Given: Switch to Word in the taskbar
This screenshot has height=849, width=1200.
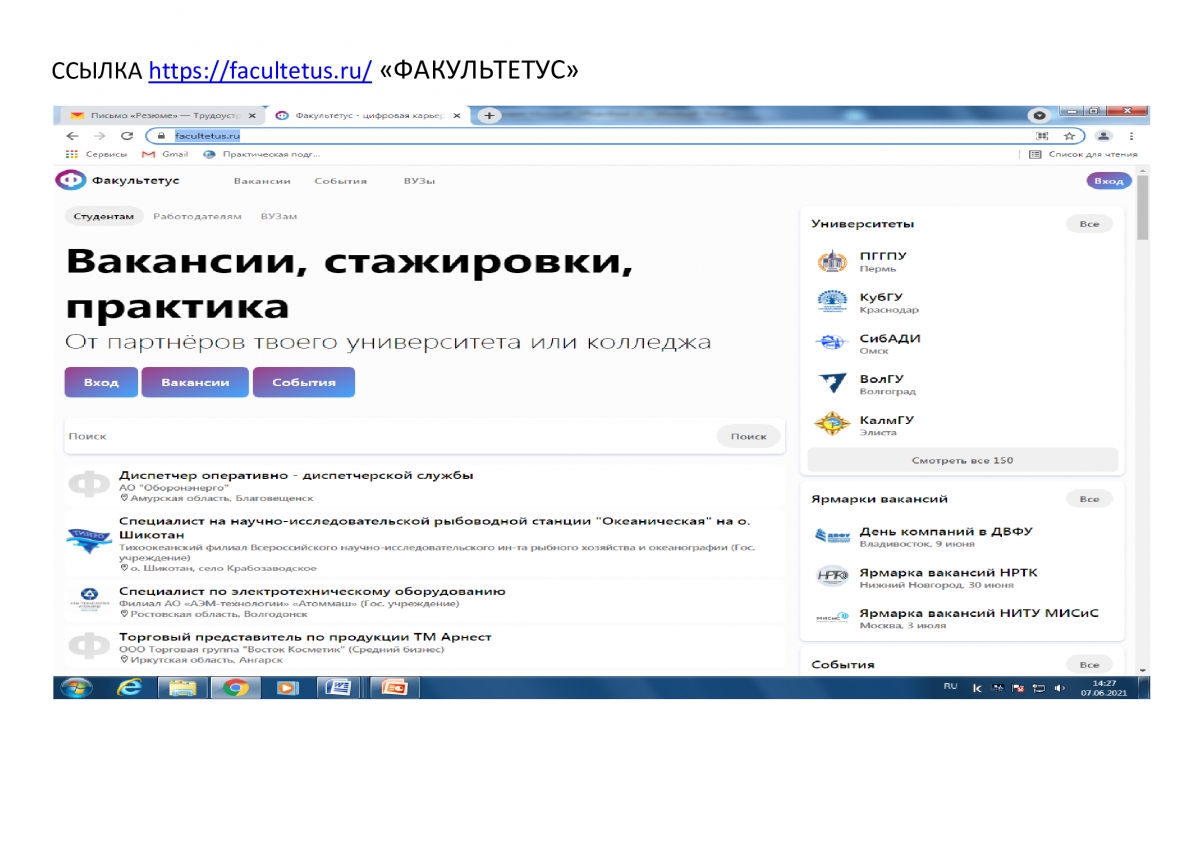Looking at the screenshot, I should tap(338, 687).
